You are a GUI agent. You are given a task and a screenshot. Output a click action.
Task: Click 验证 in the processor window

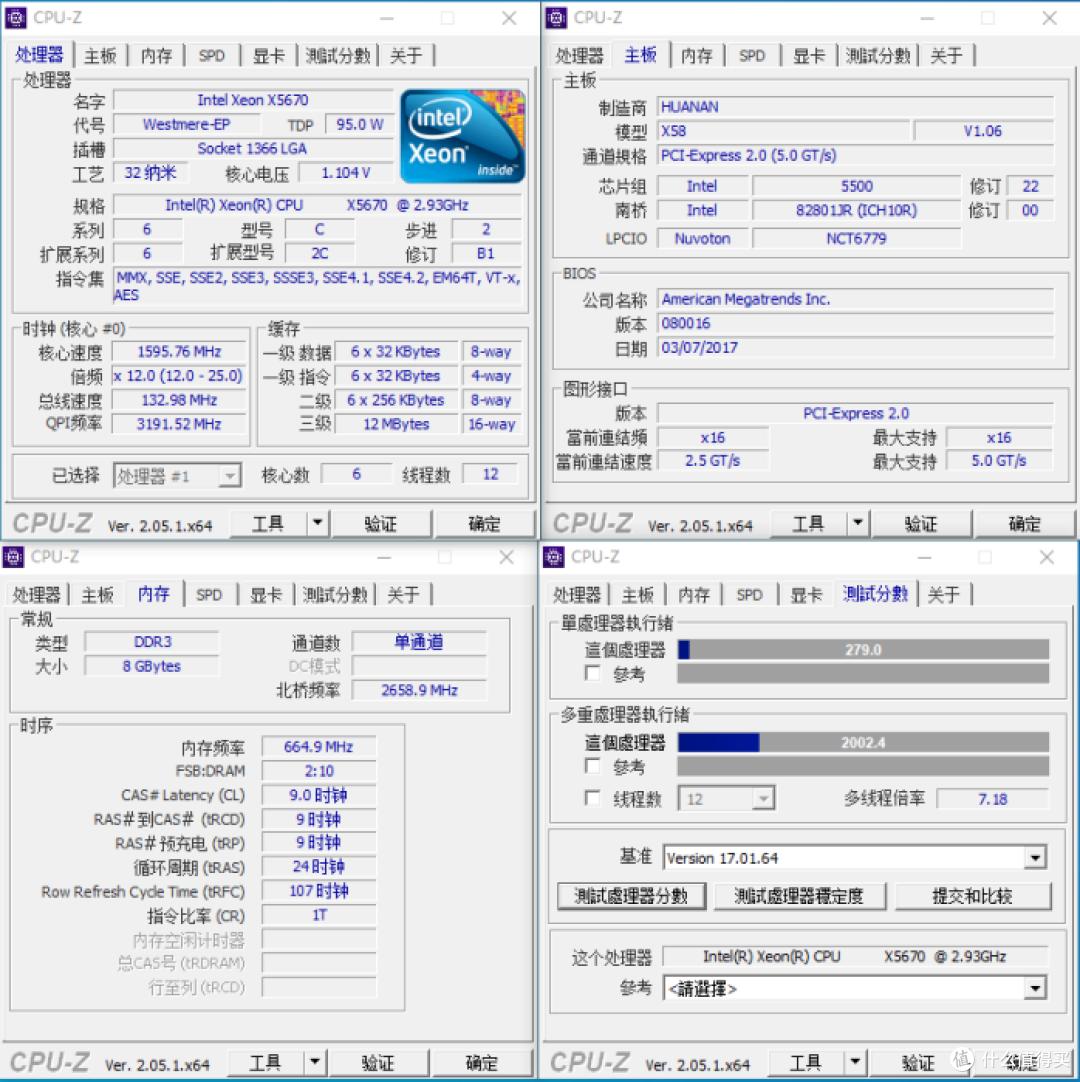pyautogui.click(x=382, y=522)
